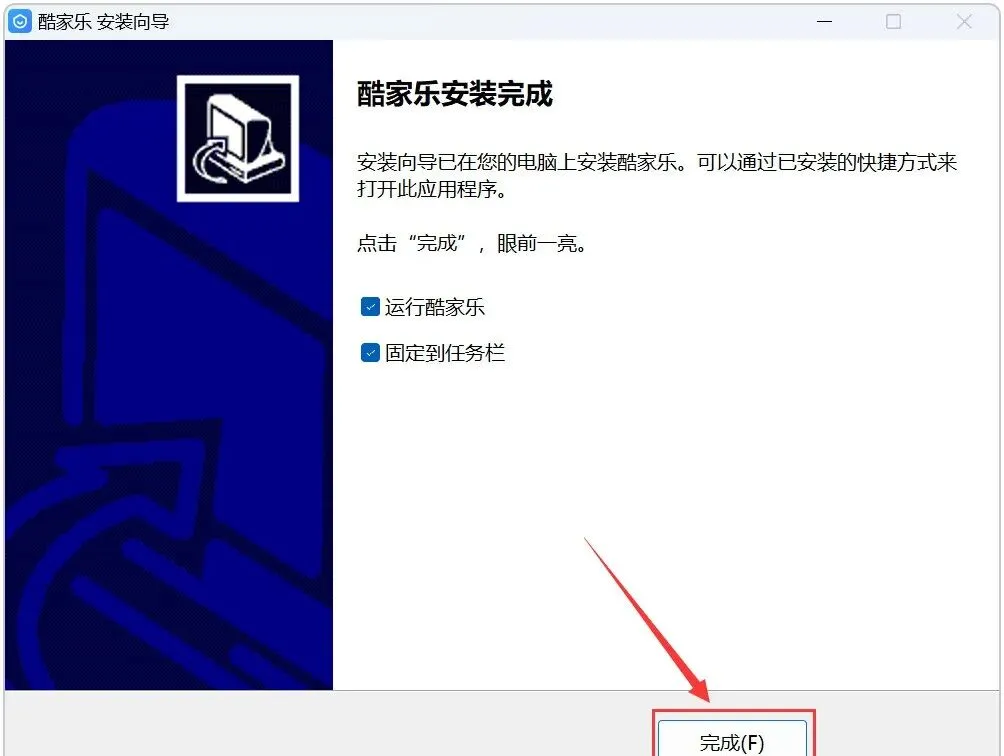1004x756 pixels.
Task: Click the 酷家乐 app icon in title bar
Action: tap(20, 21)
